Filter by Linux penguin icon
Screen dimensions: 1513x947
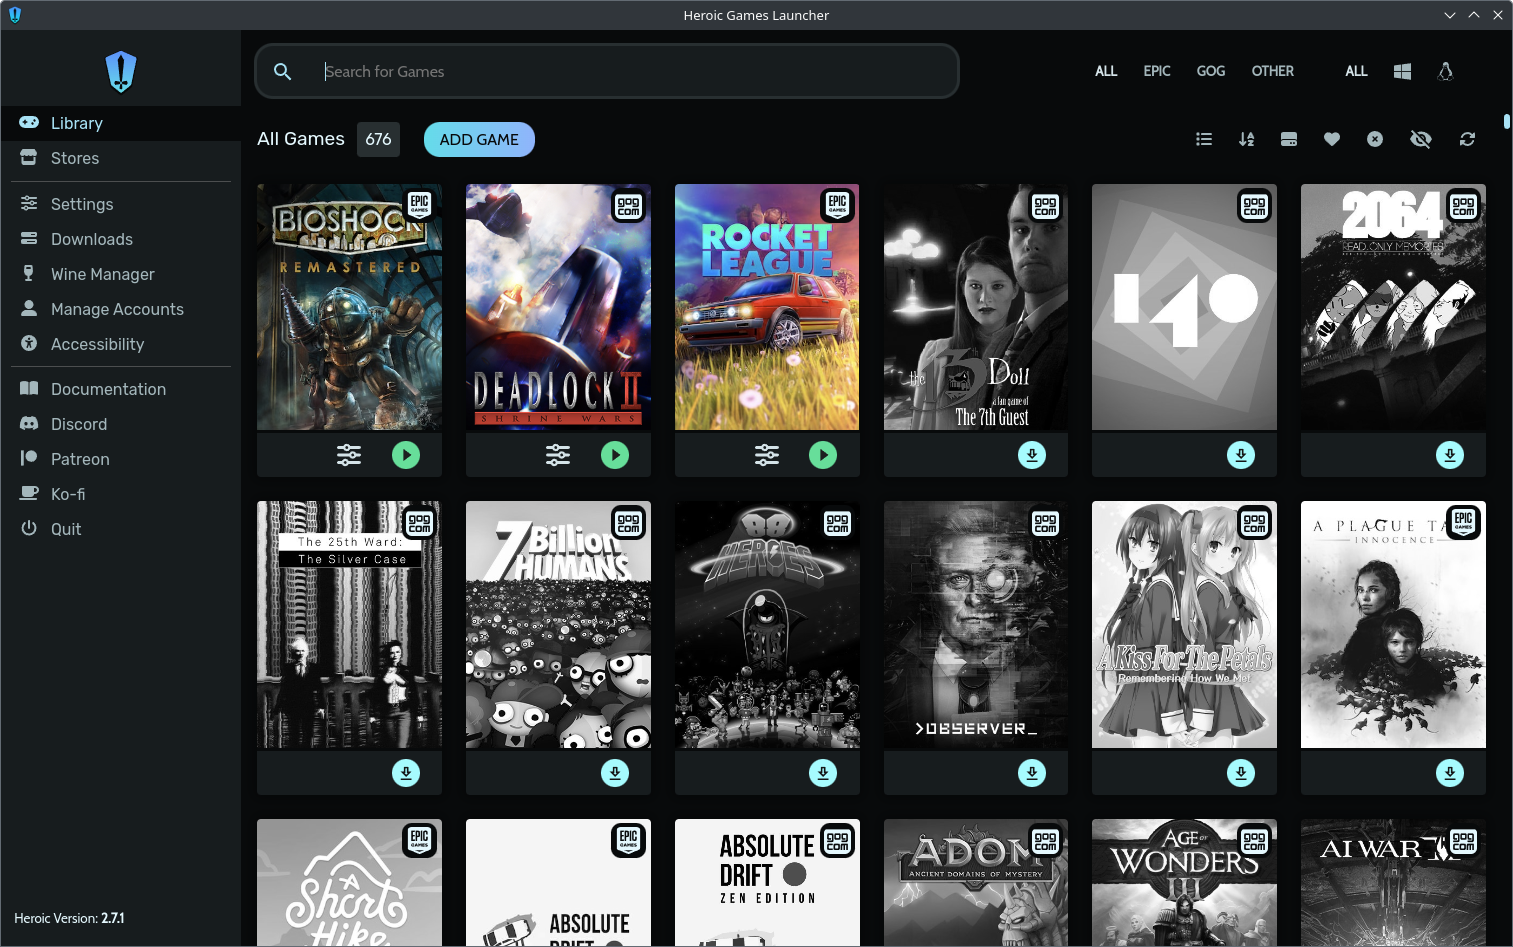click(x=1445, y=71)
